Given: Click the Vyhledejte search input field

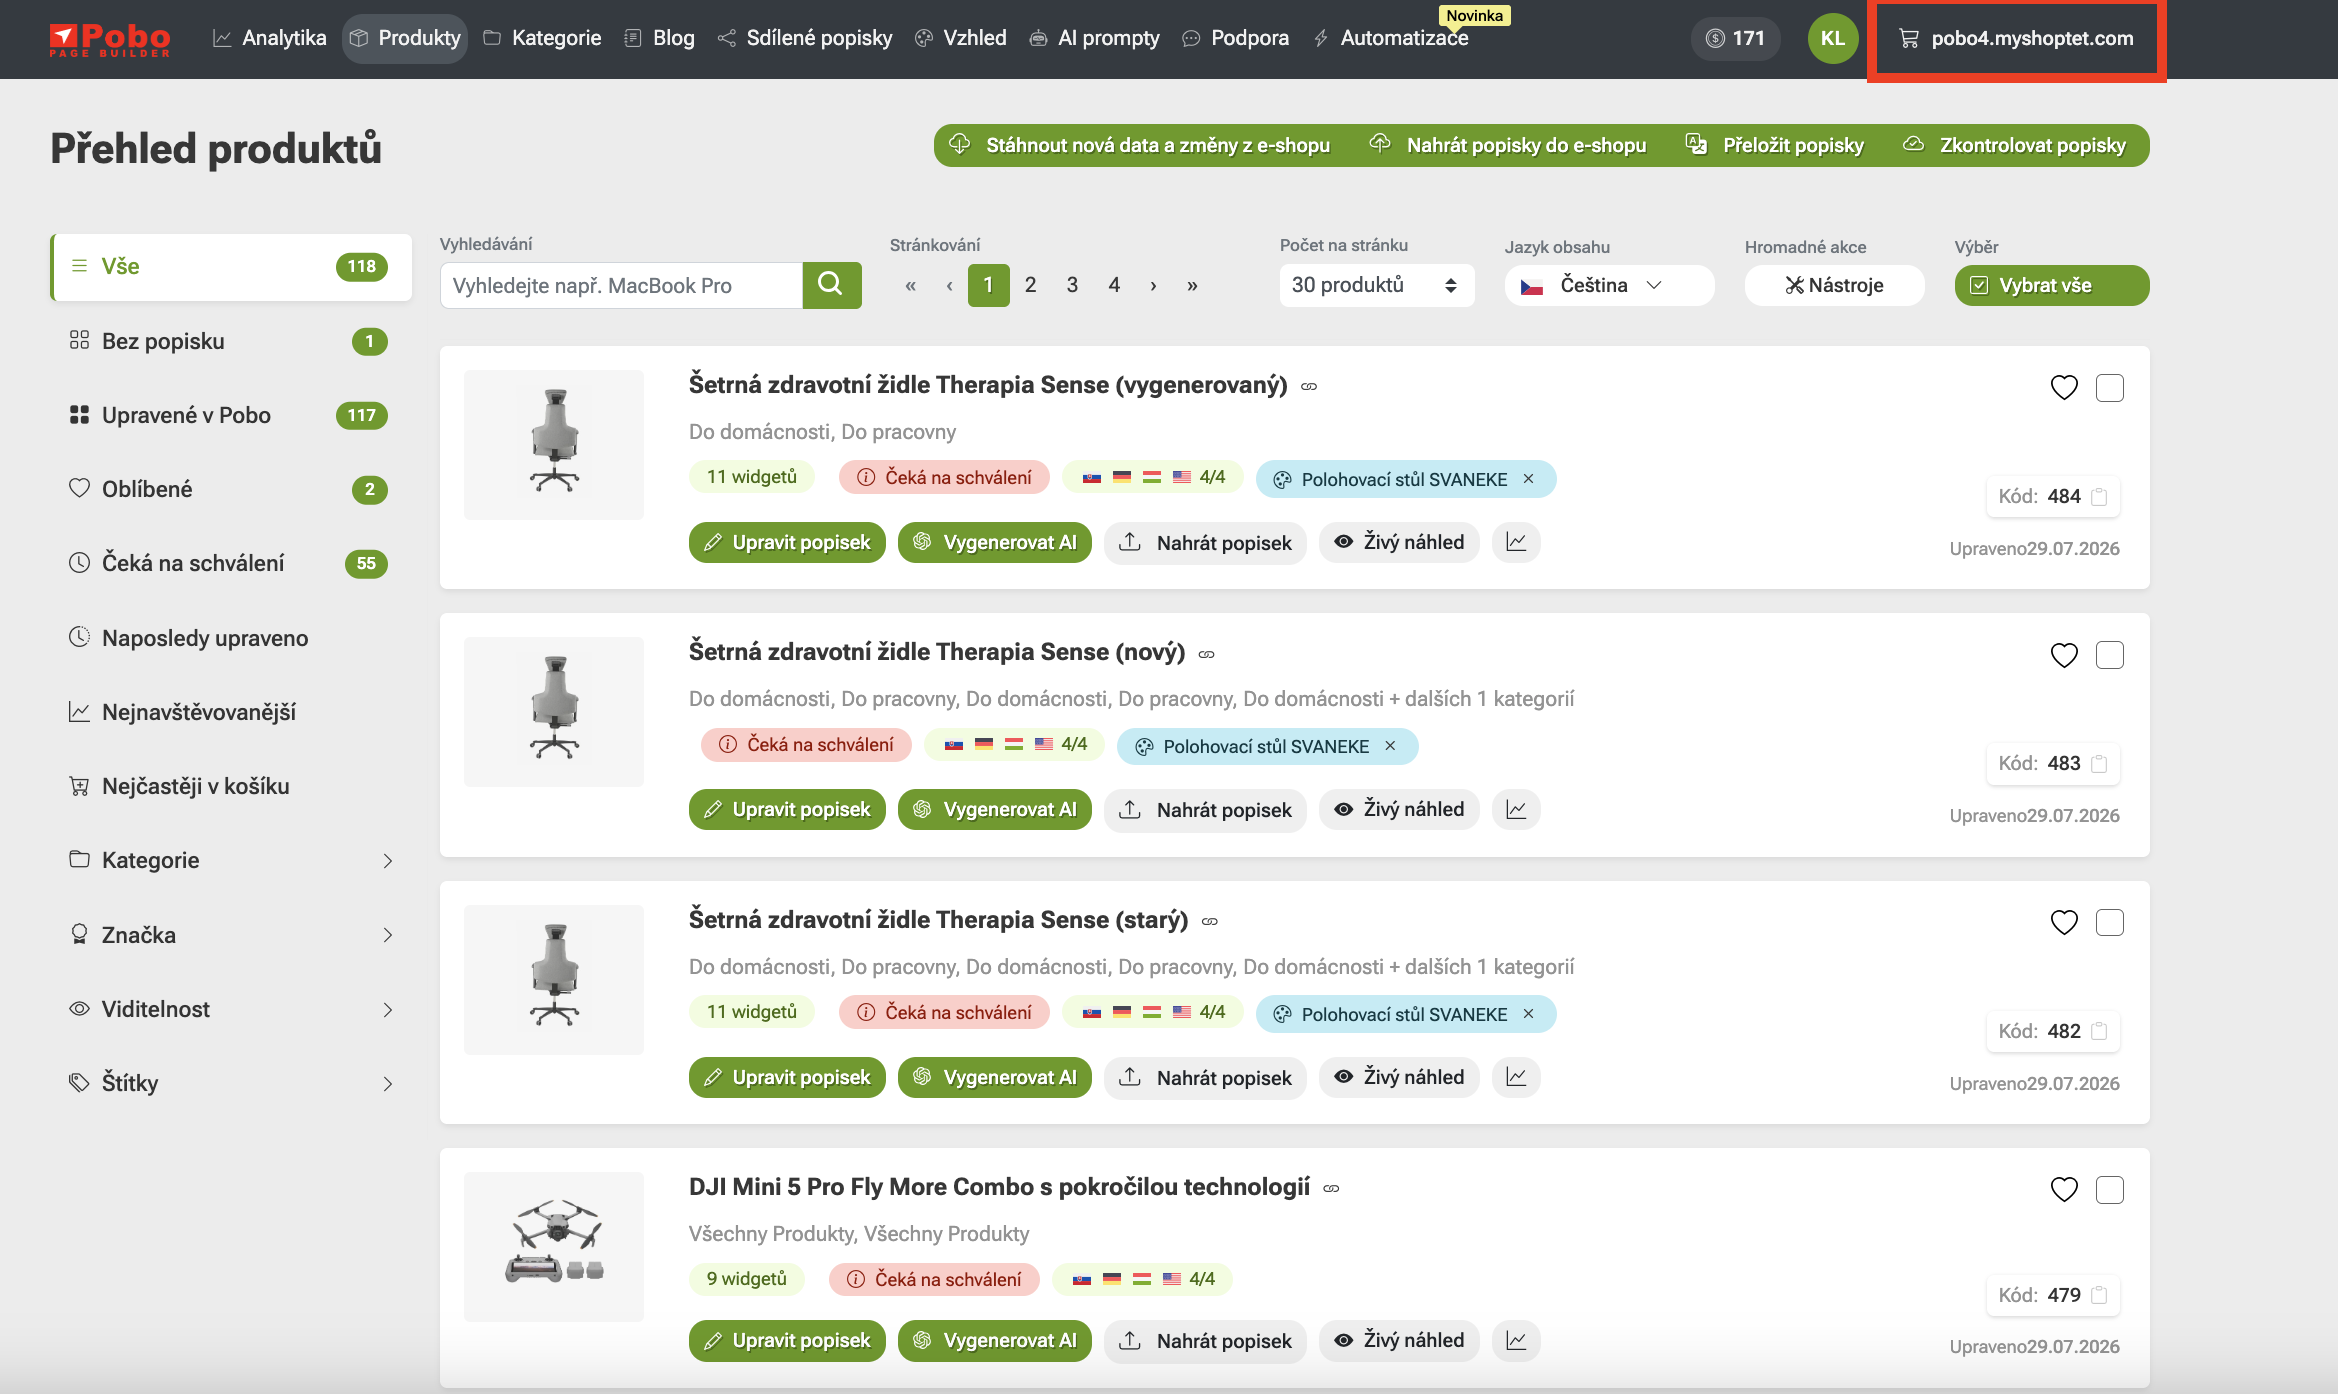Looking at the screenshot, I should [x=621, y=285].
